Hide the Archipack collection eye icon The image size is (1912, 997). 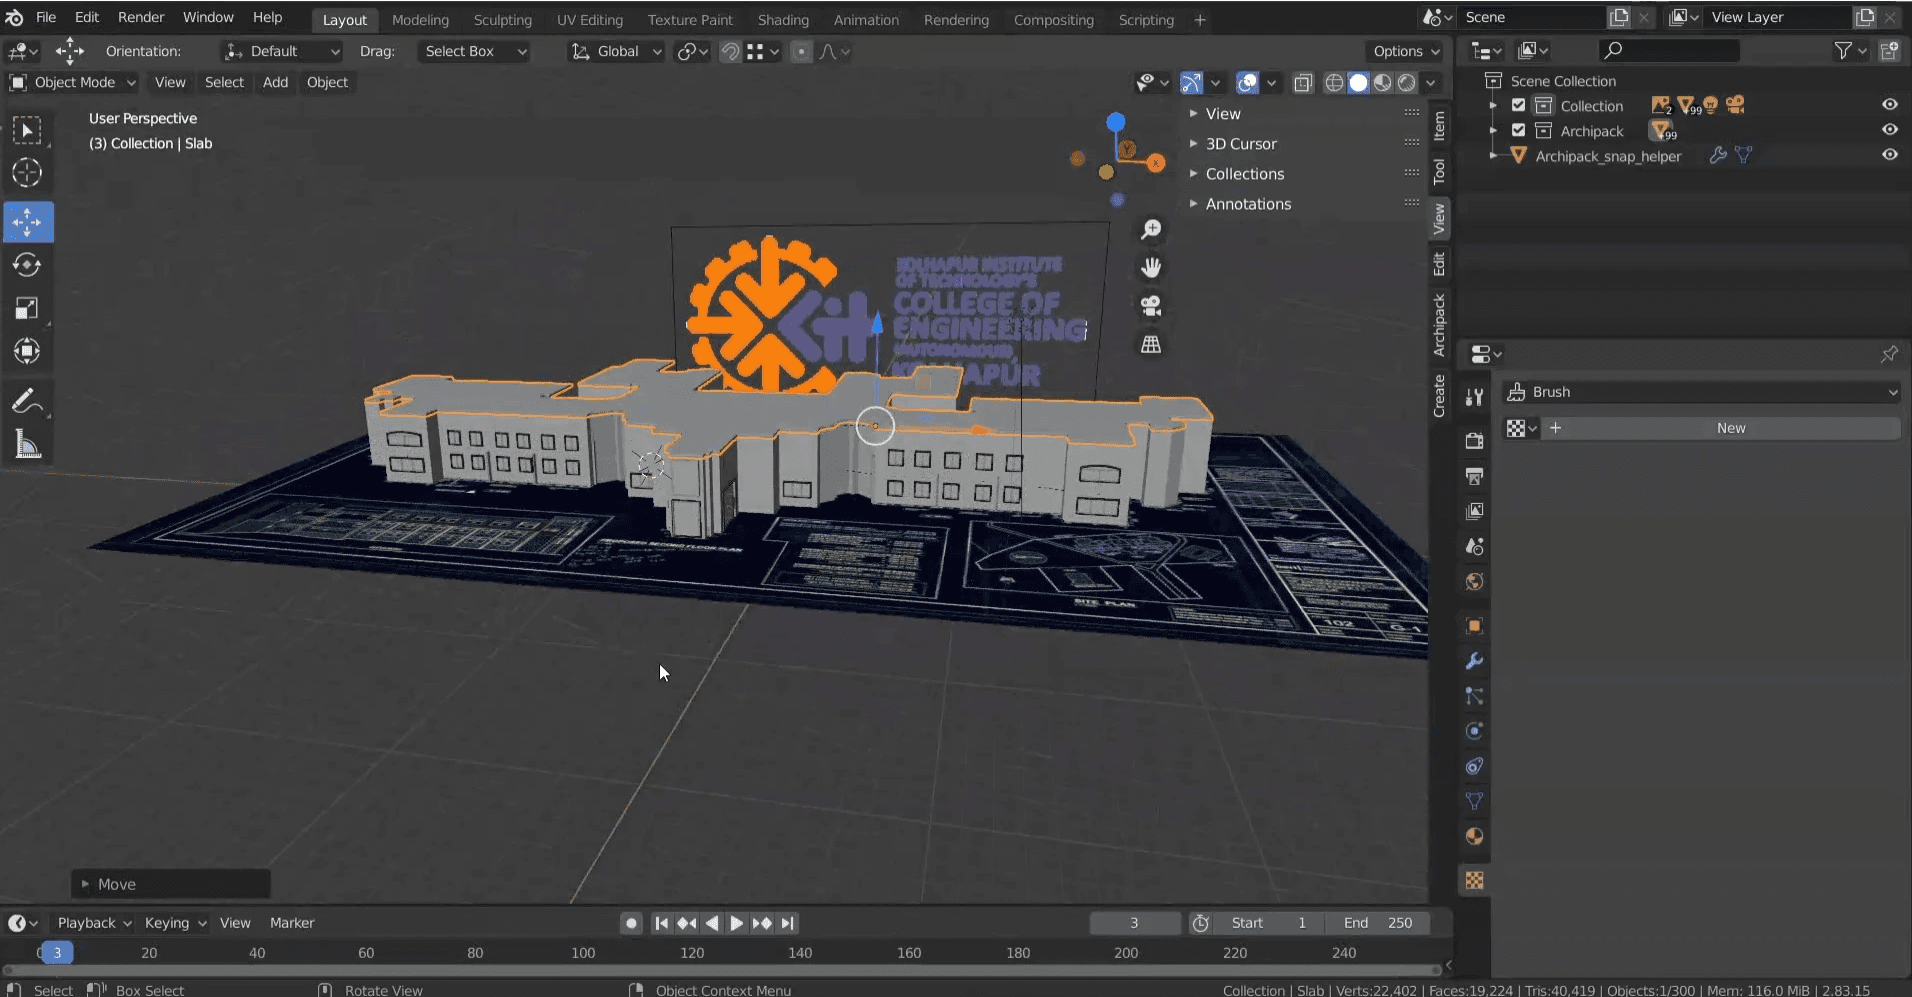[x=1889, y=129]
